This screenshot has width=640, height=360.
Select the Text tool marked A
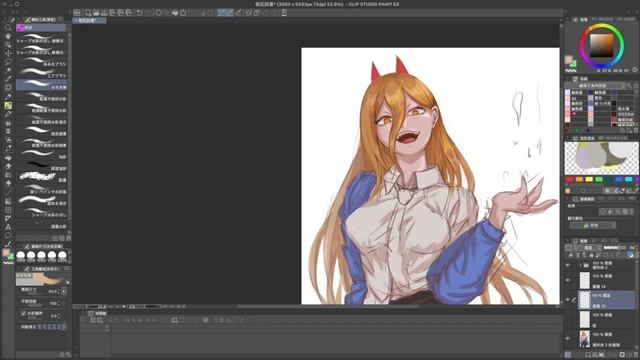tap(8, 227)
